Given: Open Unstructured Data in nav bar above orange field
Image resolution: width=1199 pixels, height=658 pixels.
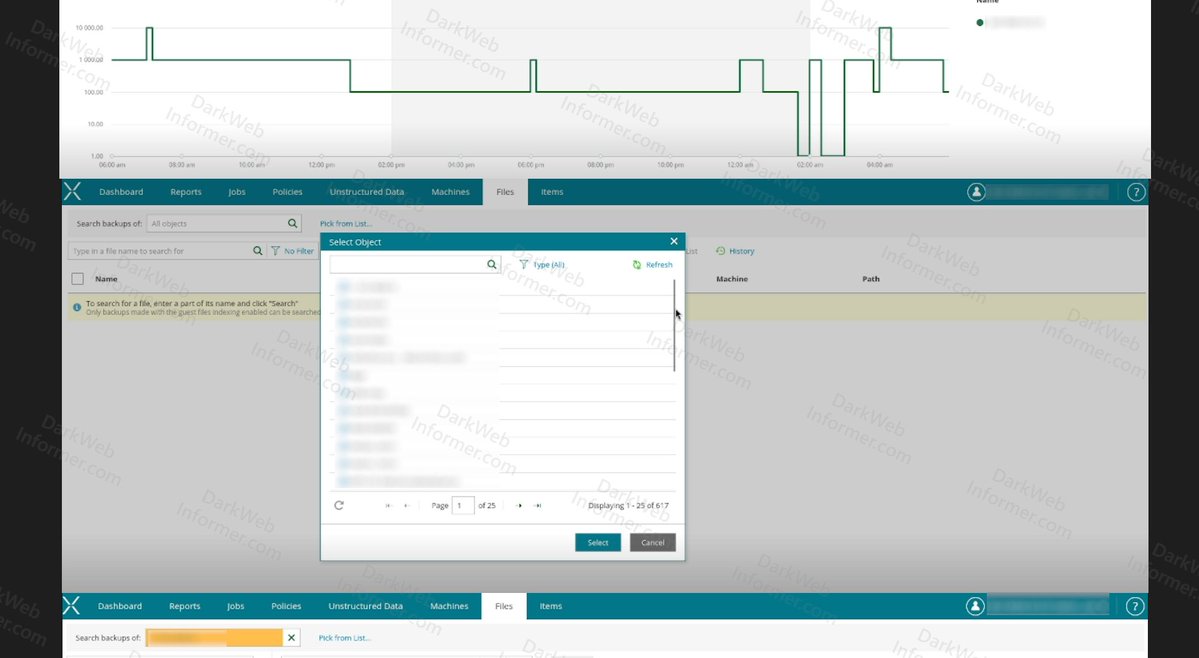Looking at the screenshot, I should tap(366, 606).
